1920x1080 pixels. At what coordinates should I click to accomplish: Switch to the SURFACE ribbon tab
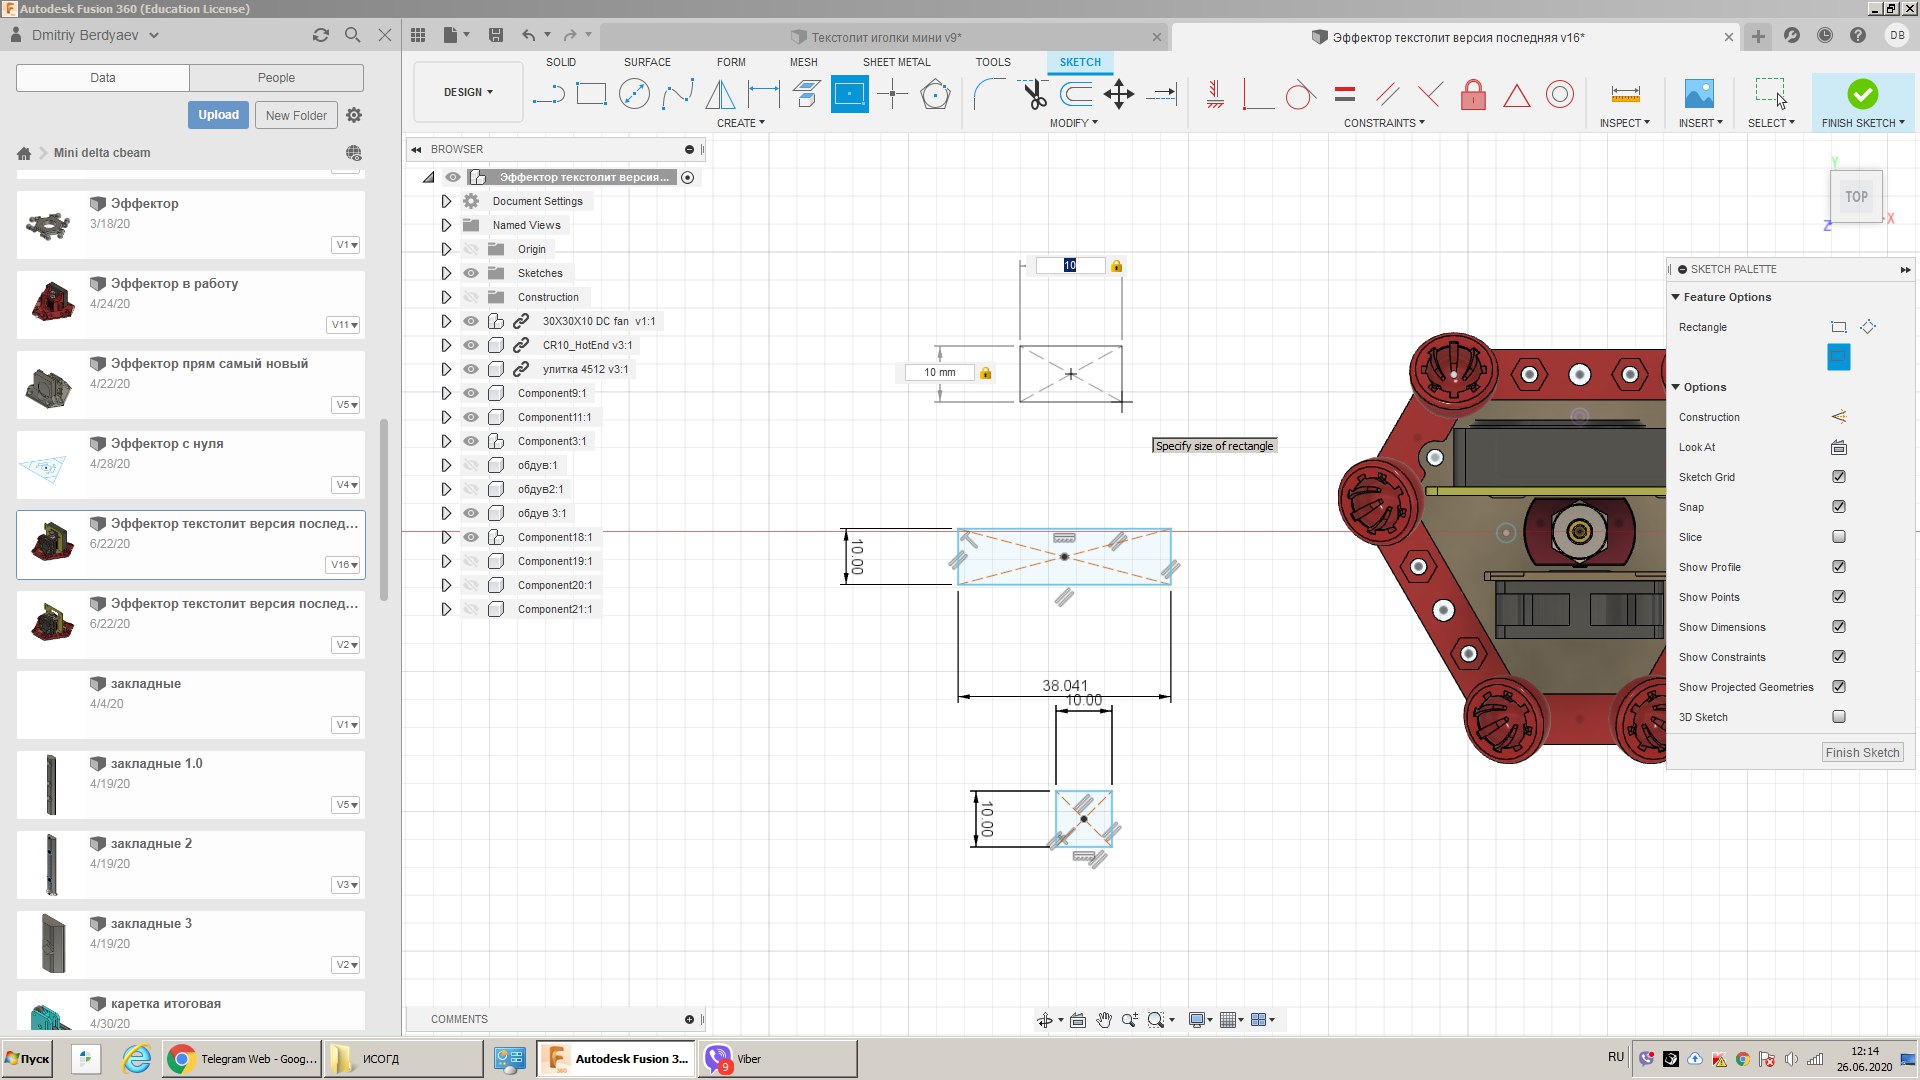647,62
